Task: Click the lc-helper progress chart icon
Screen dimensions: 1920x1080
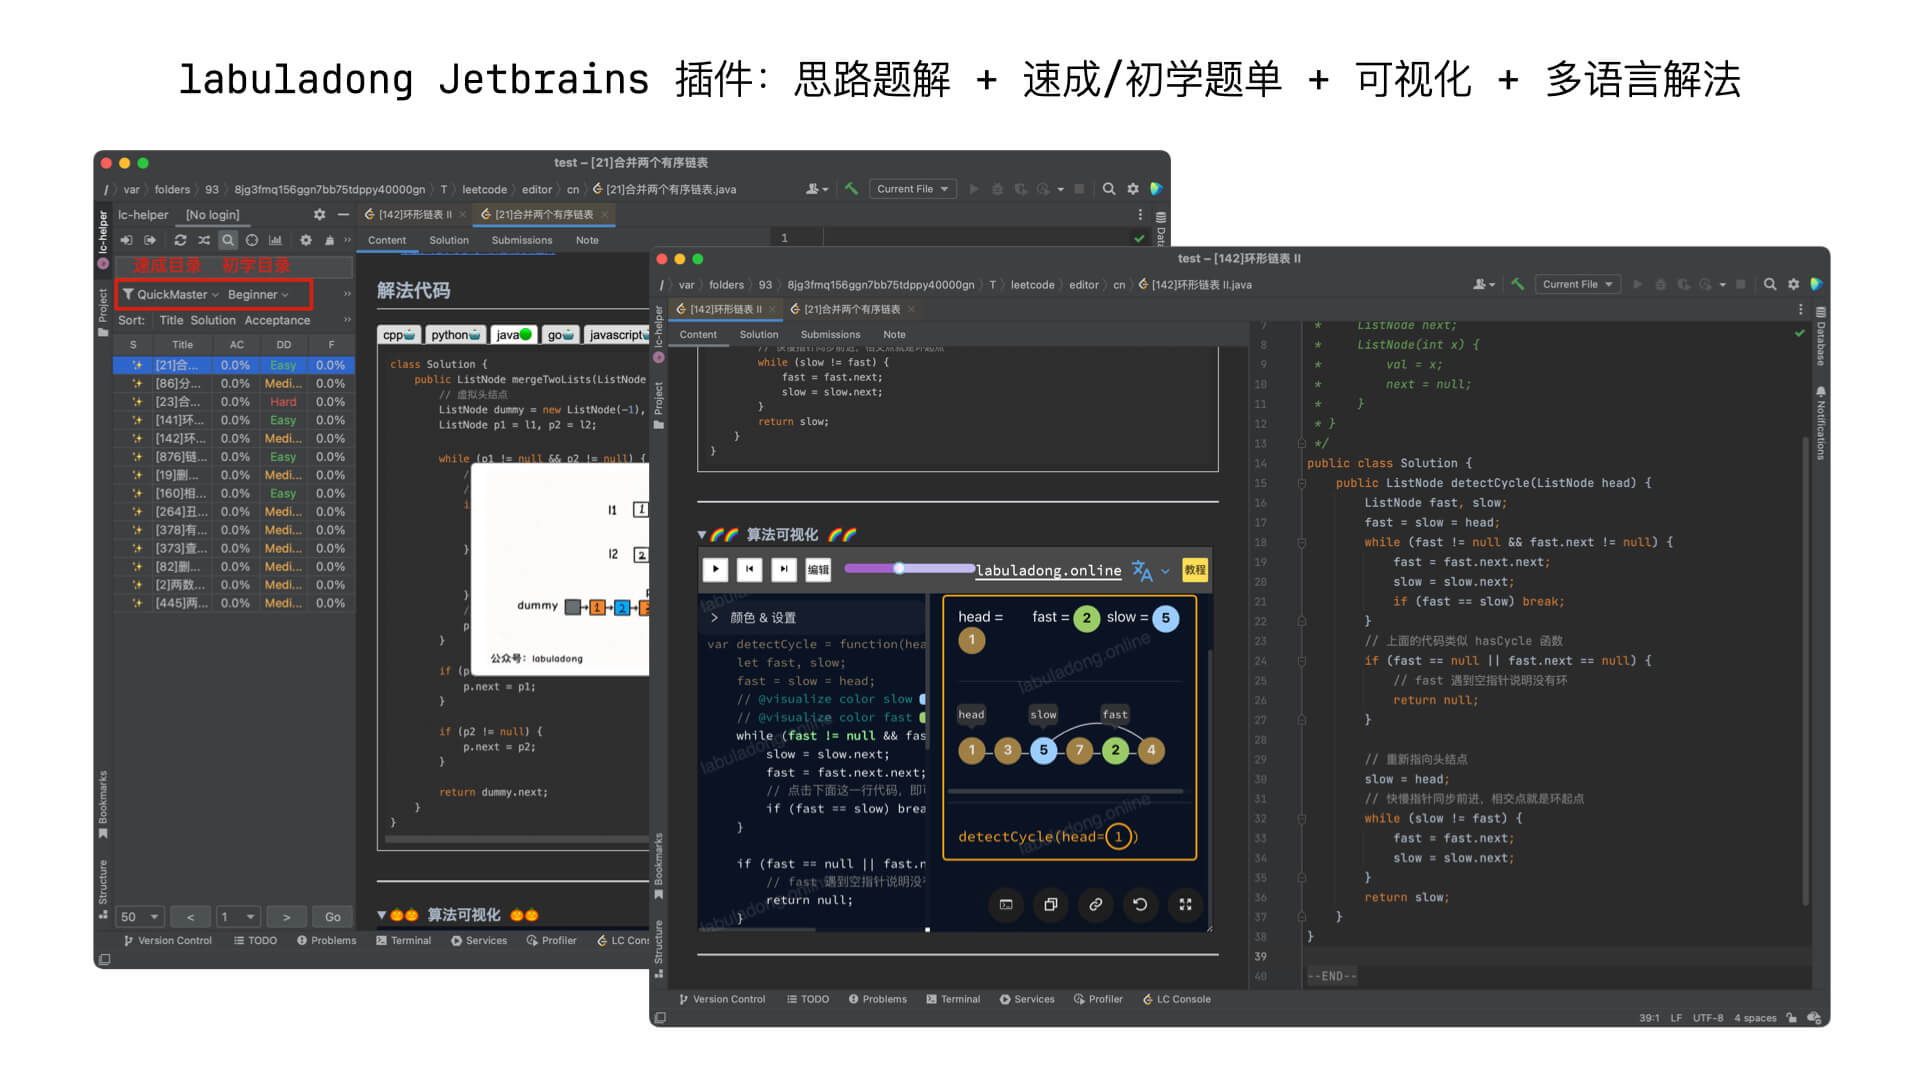Action: [x=275, y=240]
